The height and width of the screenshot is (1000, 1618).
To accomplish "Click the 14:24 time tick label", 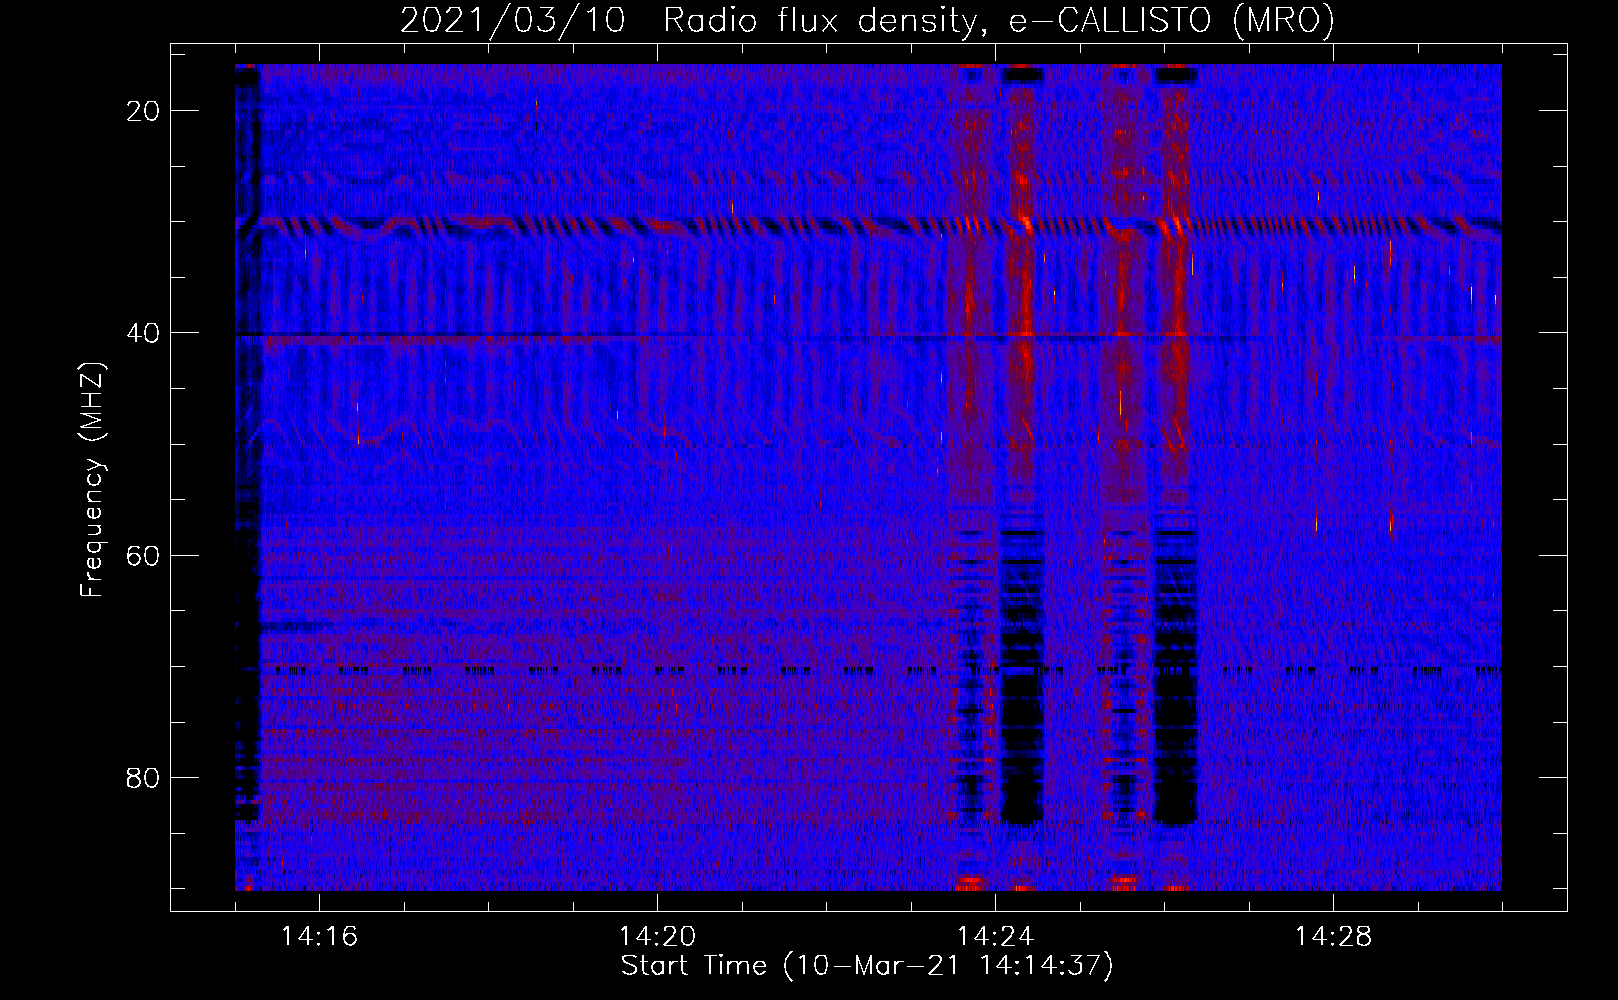I will 995,937.
